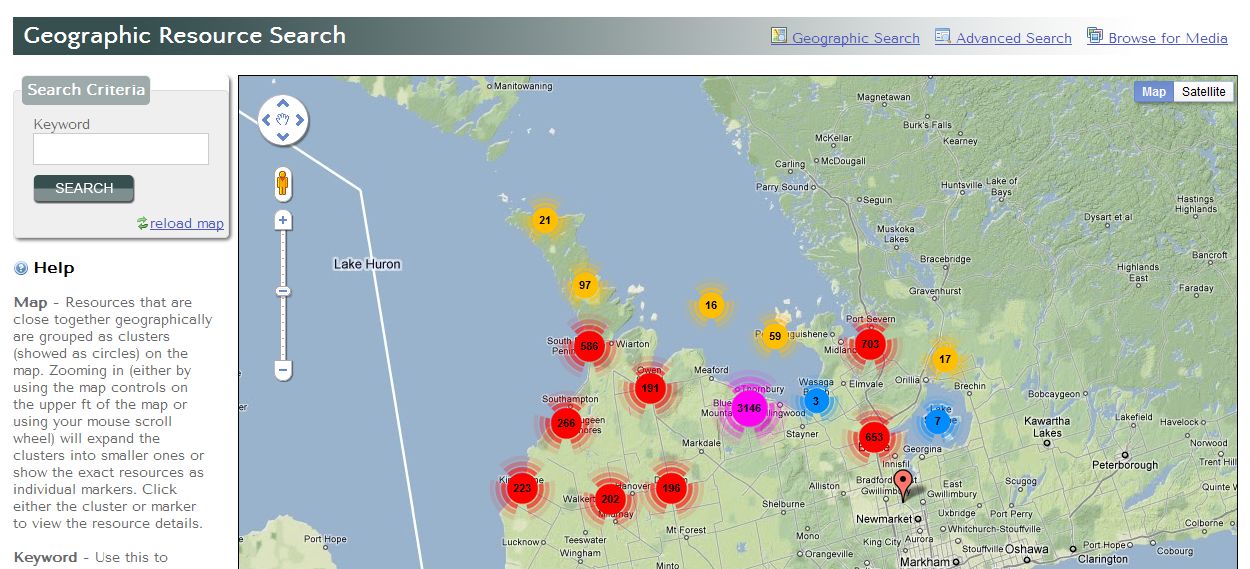Click the red pin marker near Newmarket

[x=903, y=484]
